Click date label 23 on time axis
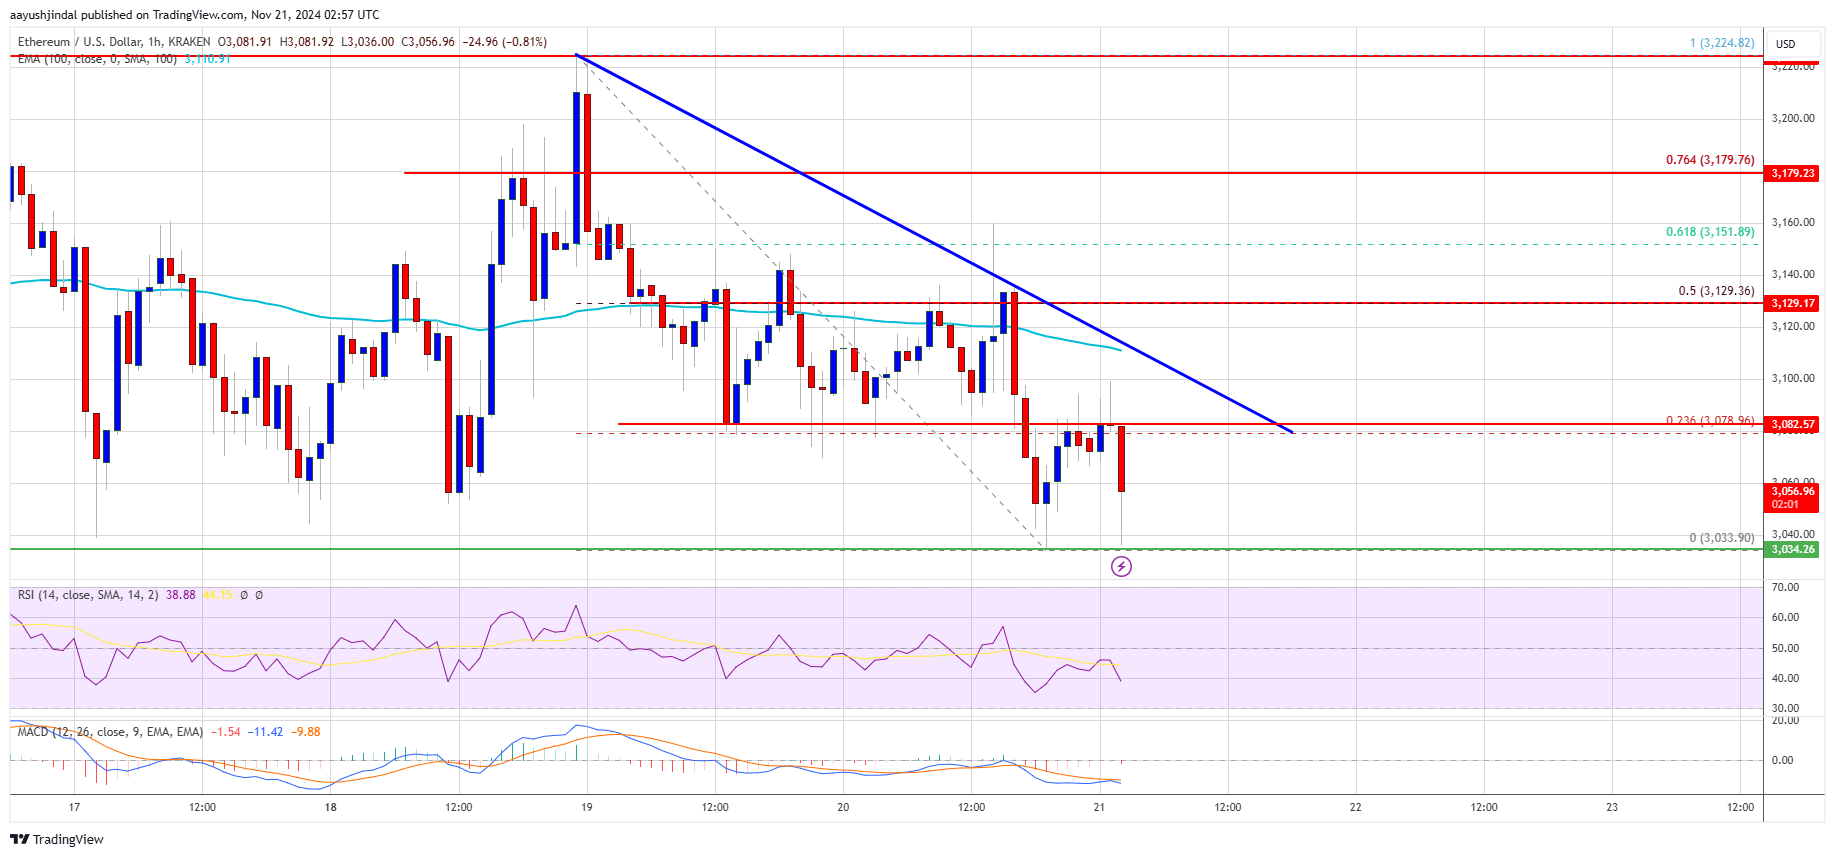 1611,807
